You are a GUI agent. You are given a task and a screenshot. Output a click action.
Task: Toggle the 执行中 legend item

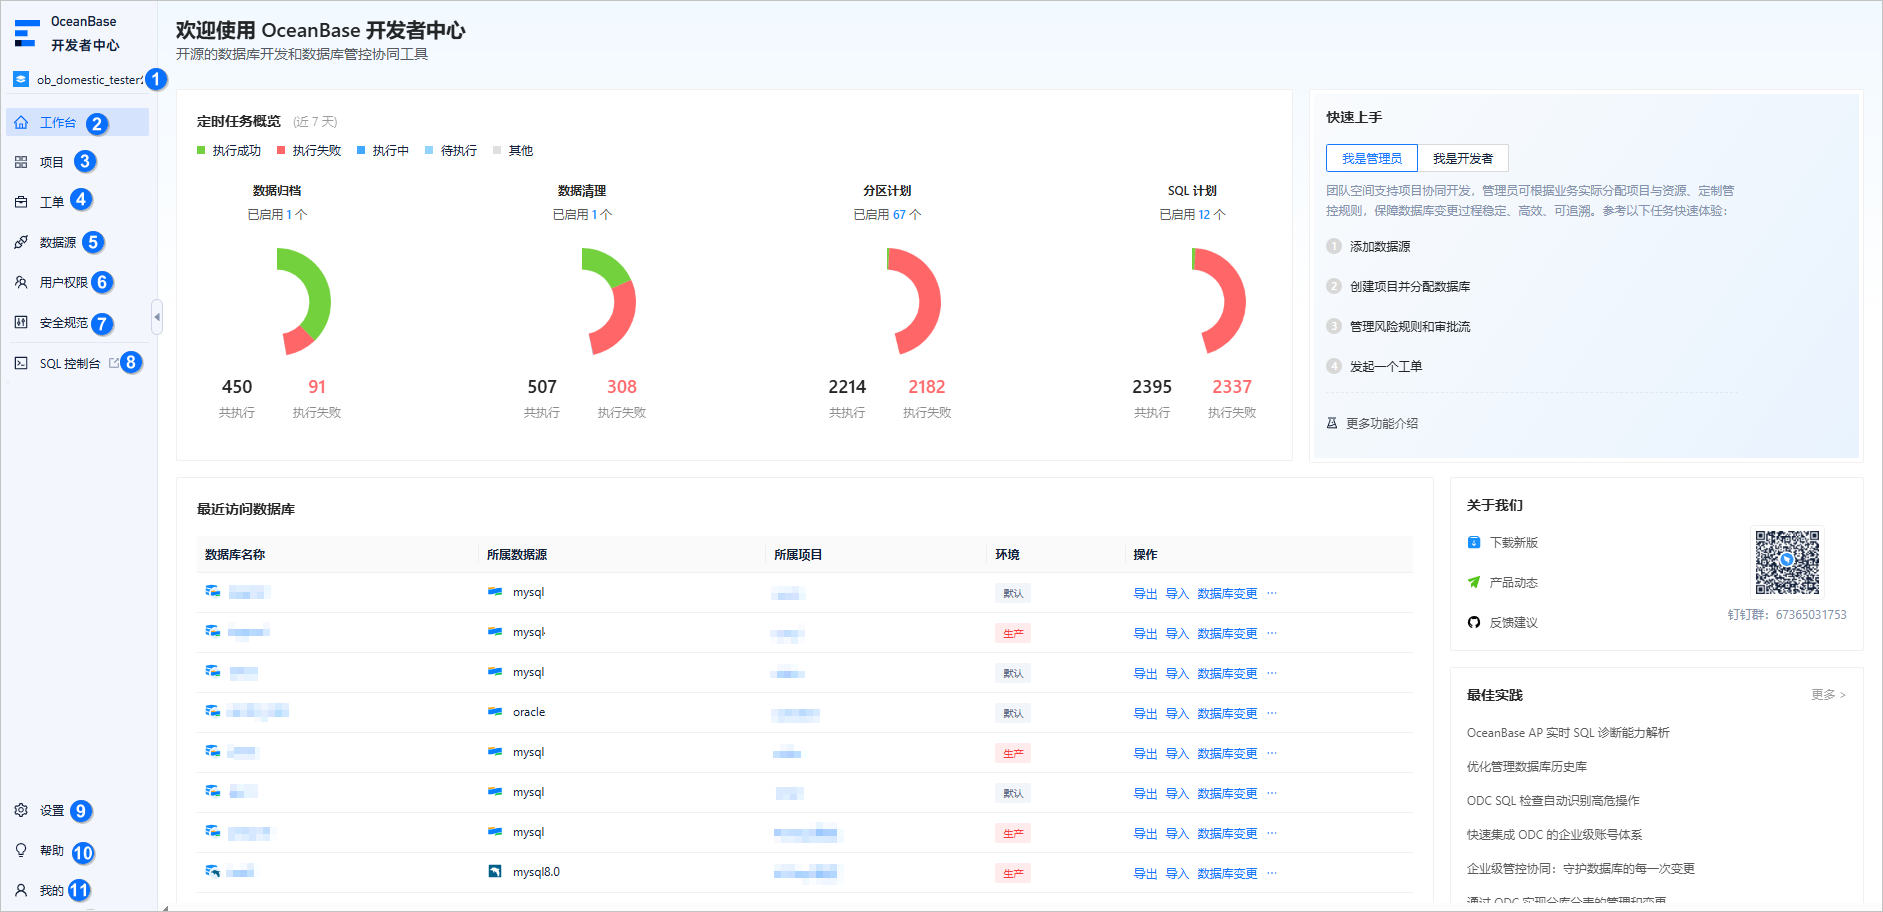pos(383,150)
